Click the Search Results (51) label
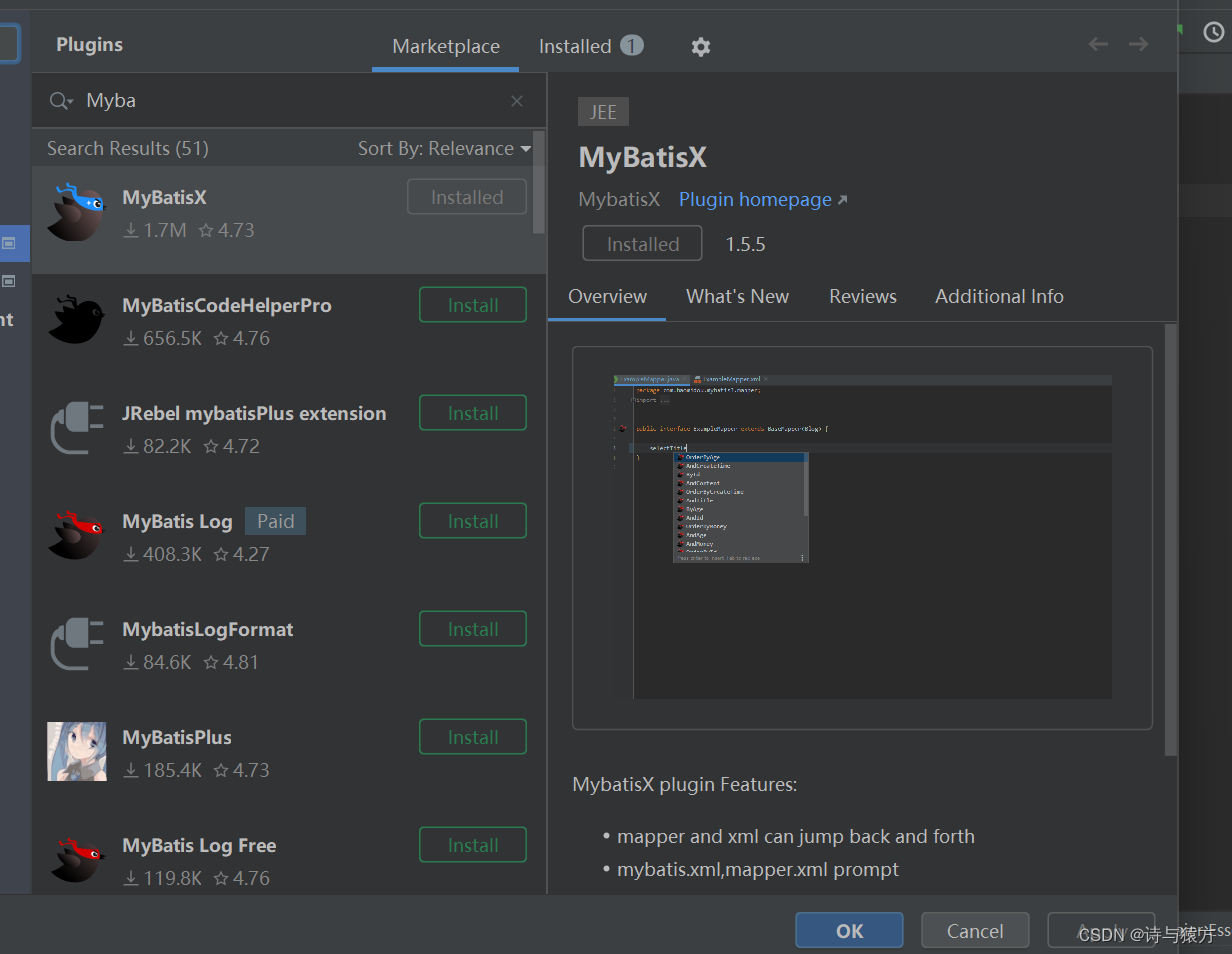Image resolution: width=1232 pixels, height=954 pixels. coord(128,148)
